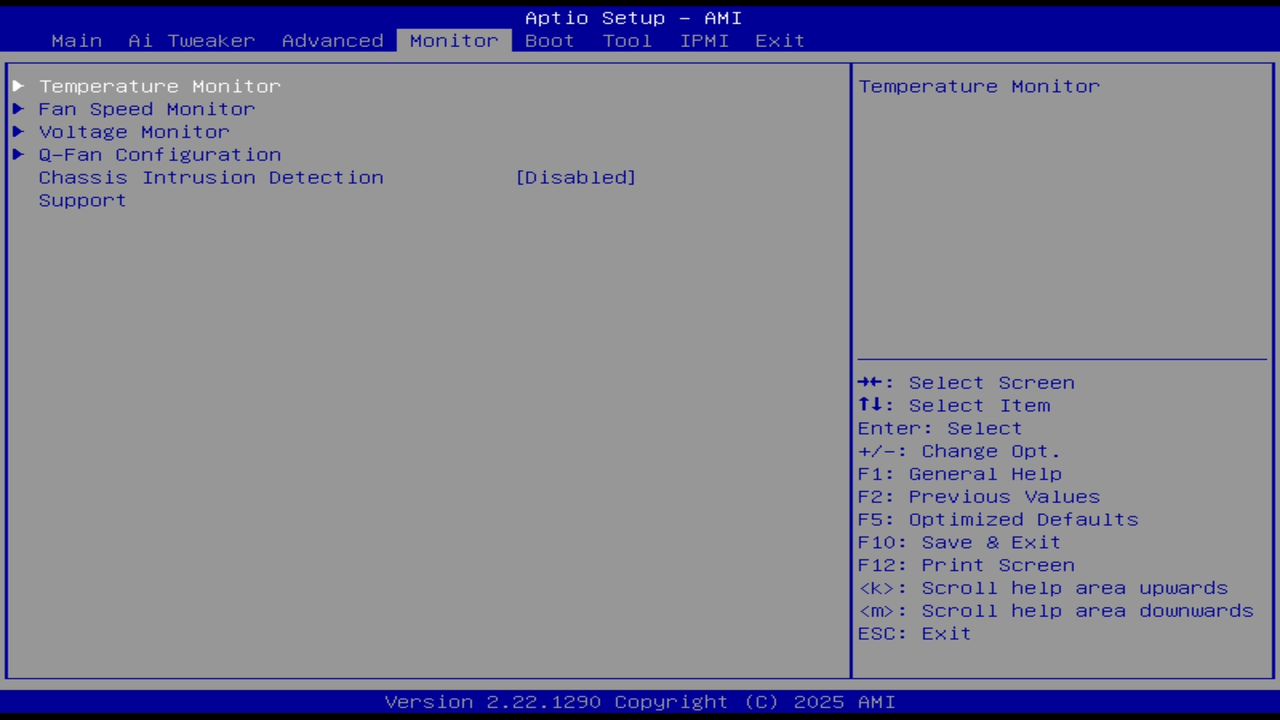Open the Voltage Monitor submenu

coord(133,131)
